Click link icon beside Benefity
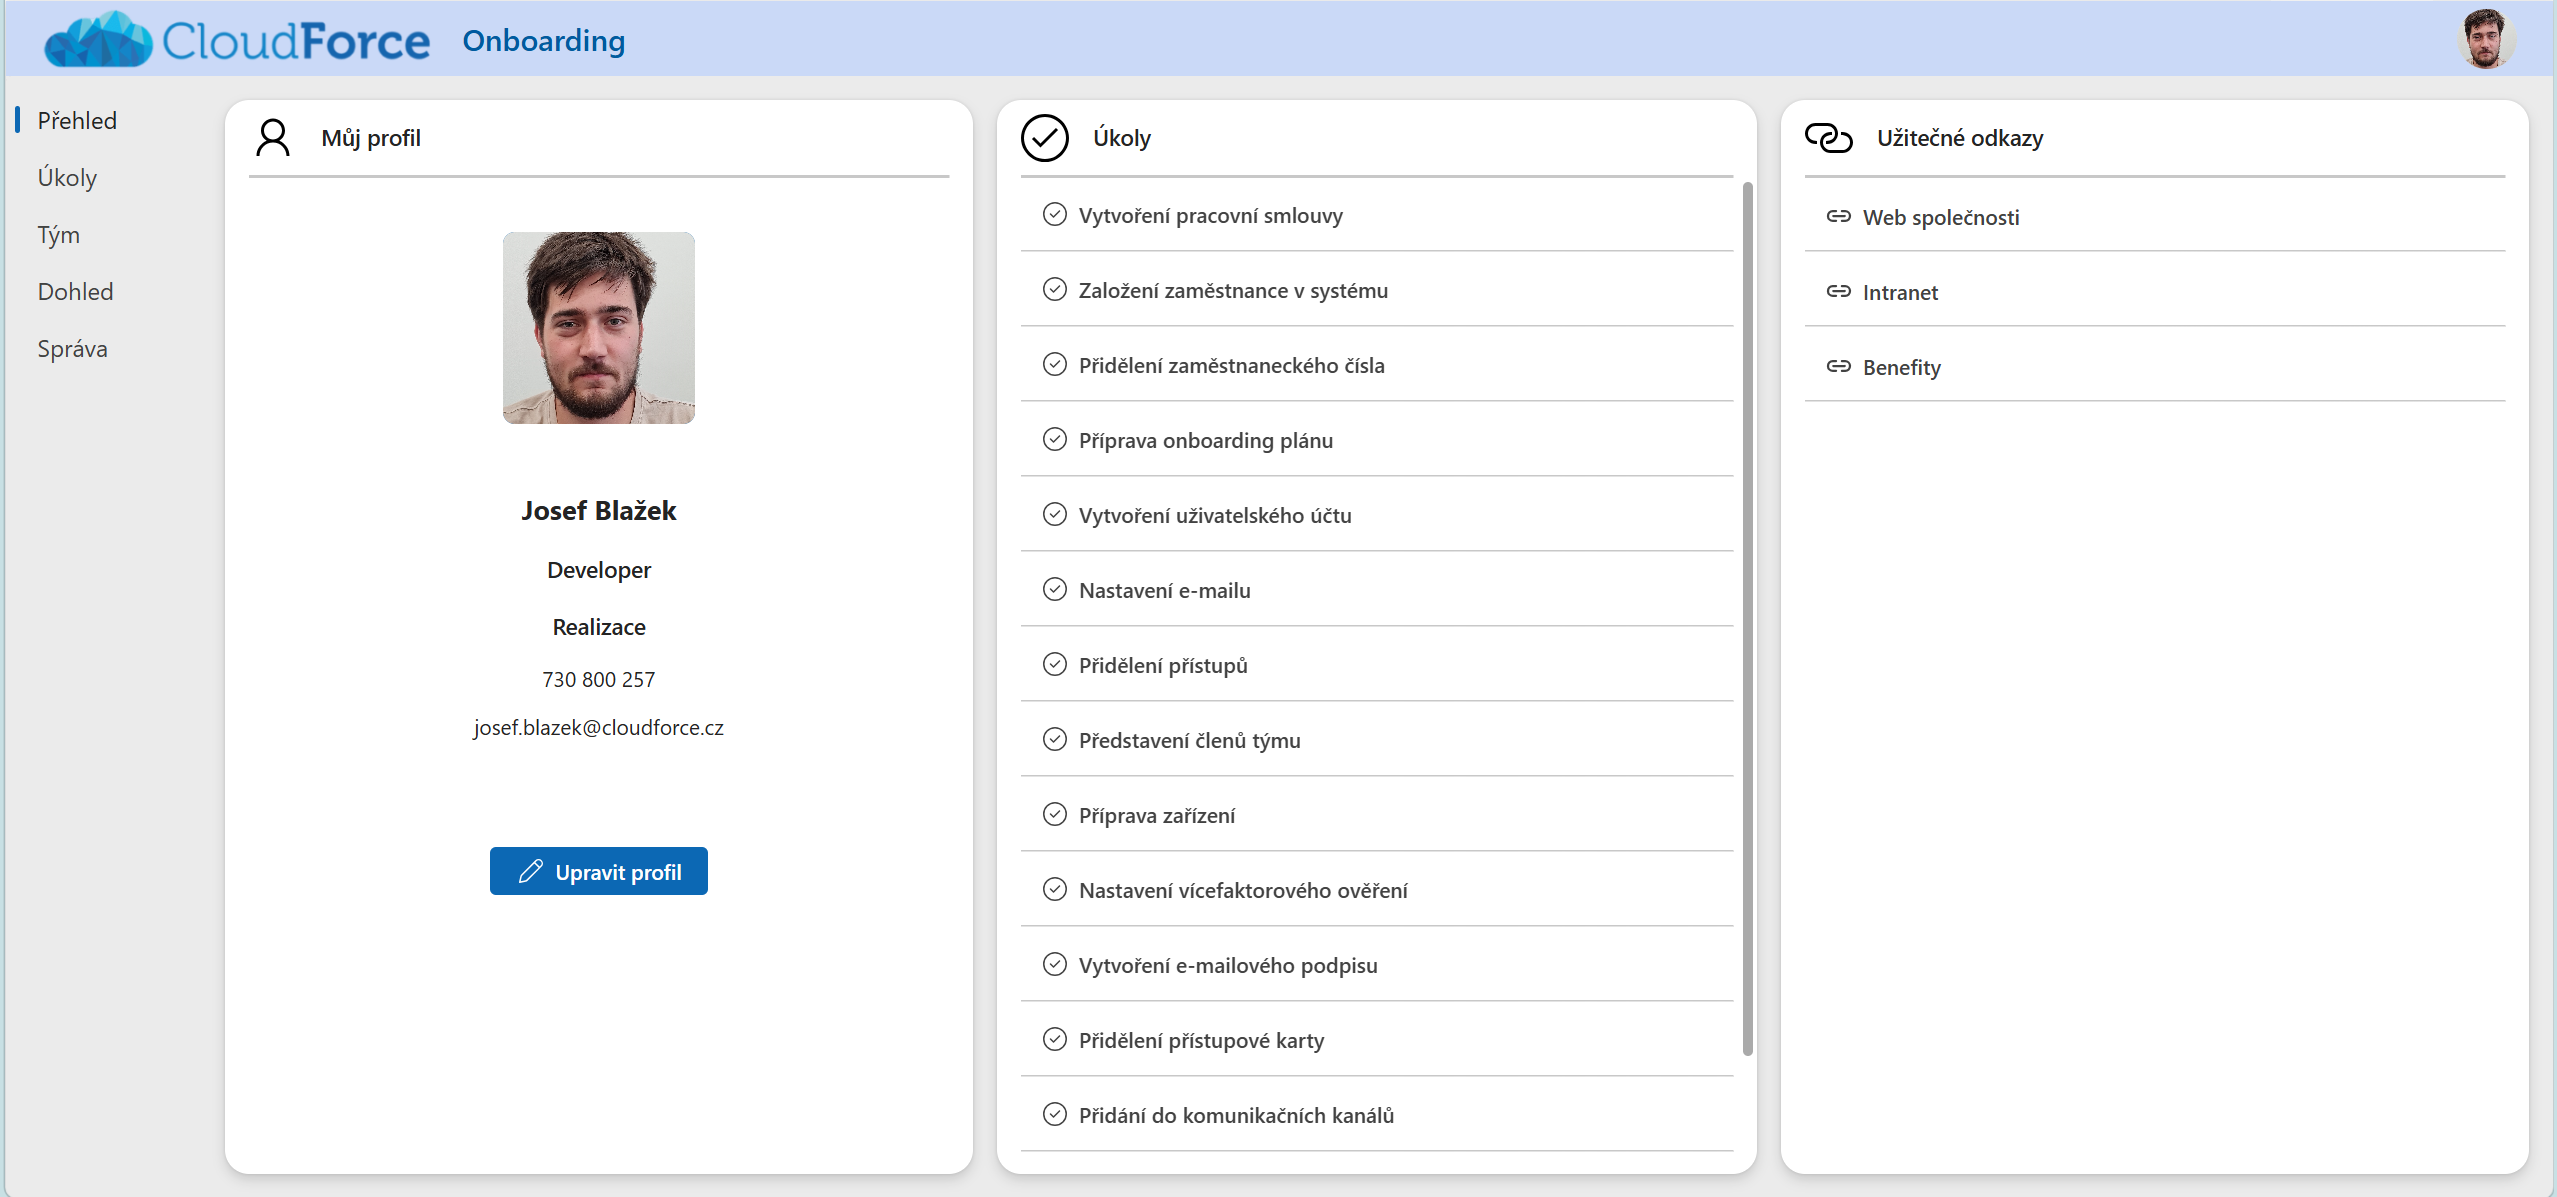 1838,367
